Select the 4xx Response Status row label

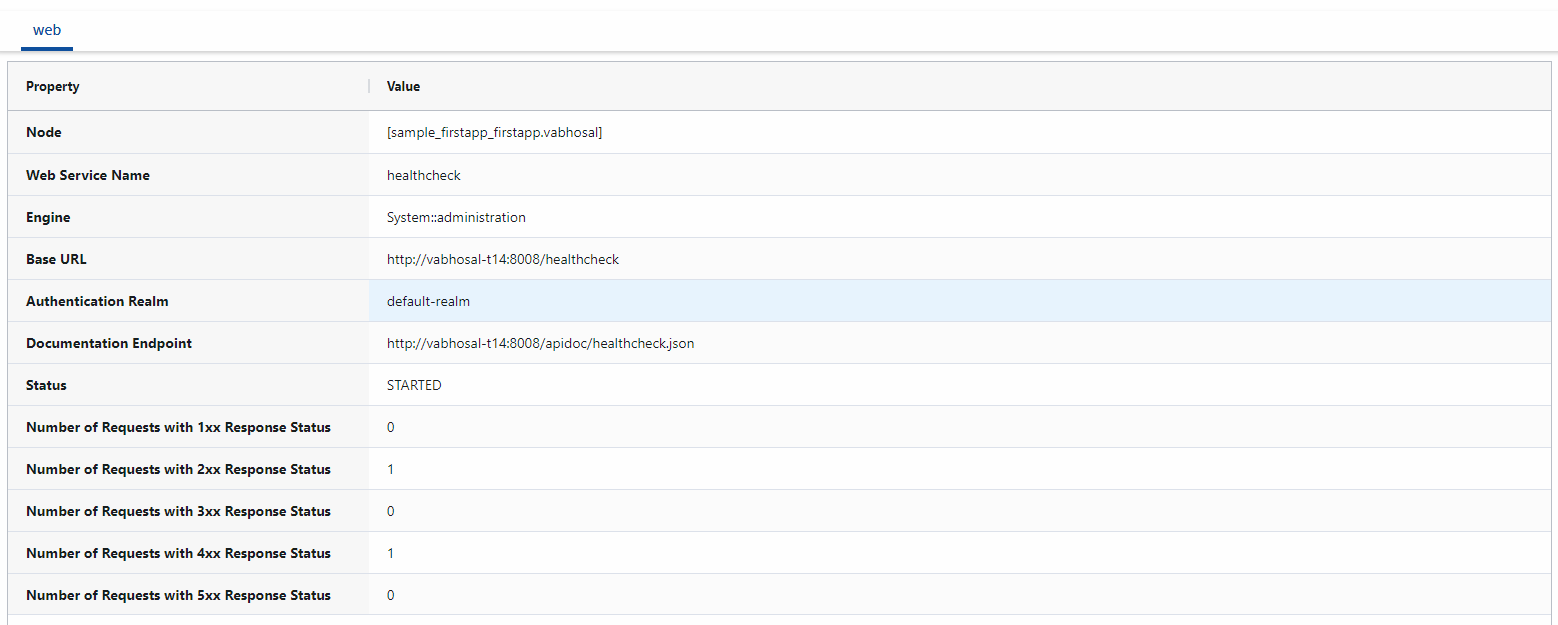(x=178, y=553)
